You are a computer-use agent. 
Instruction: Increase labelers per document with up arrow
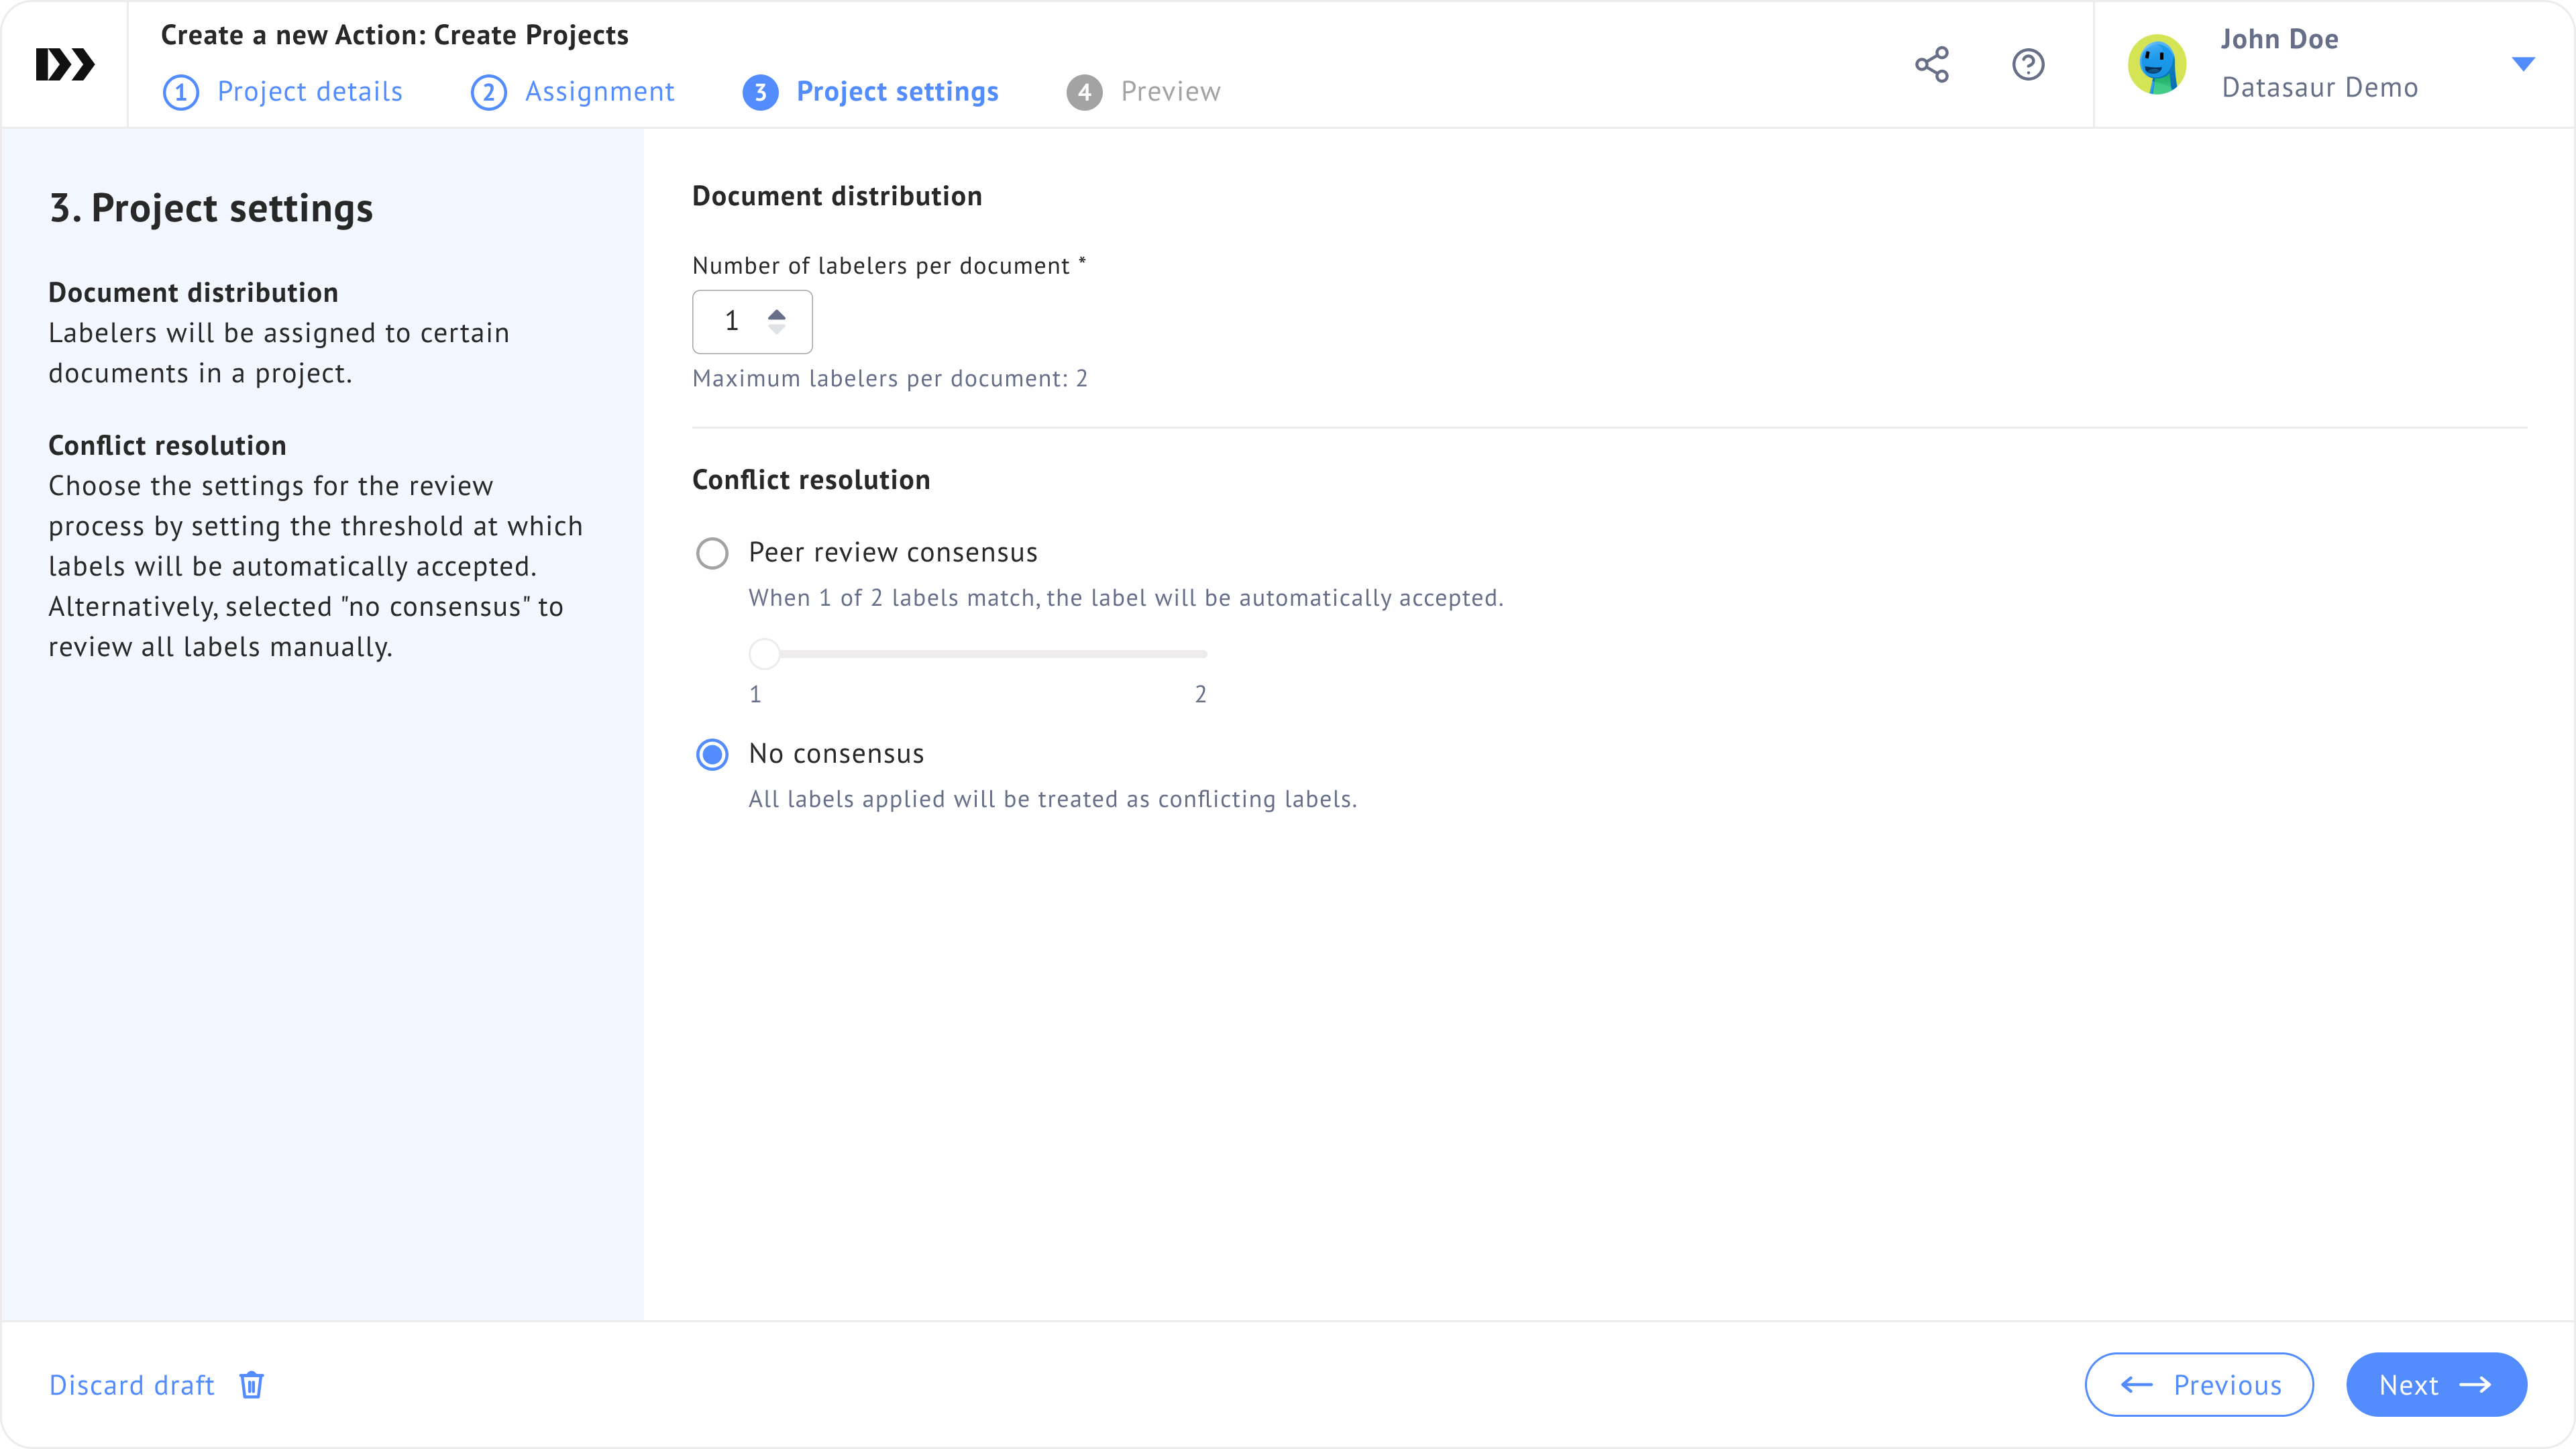tap(776, 314)
